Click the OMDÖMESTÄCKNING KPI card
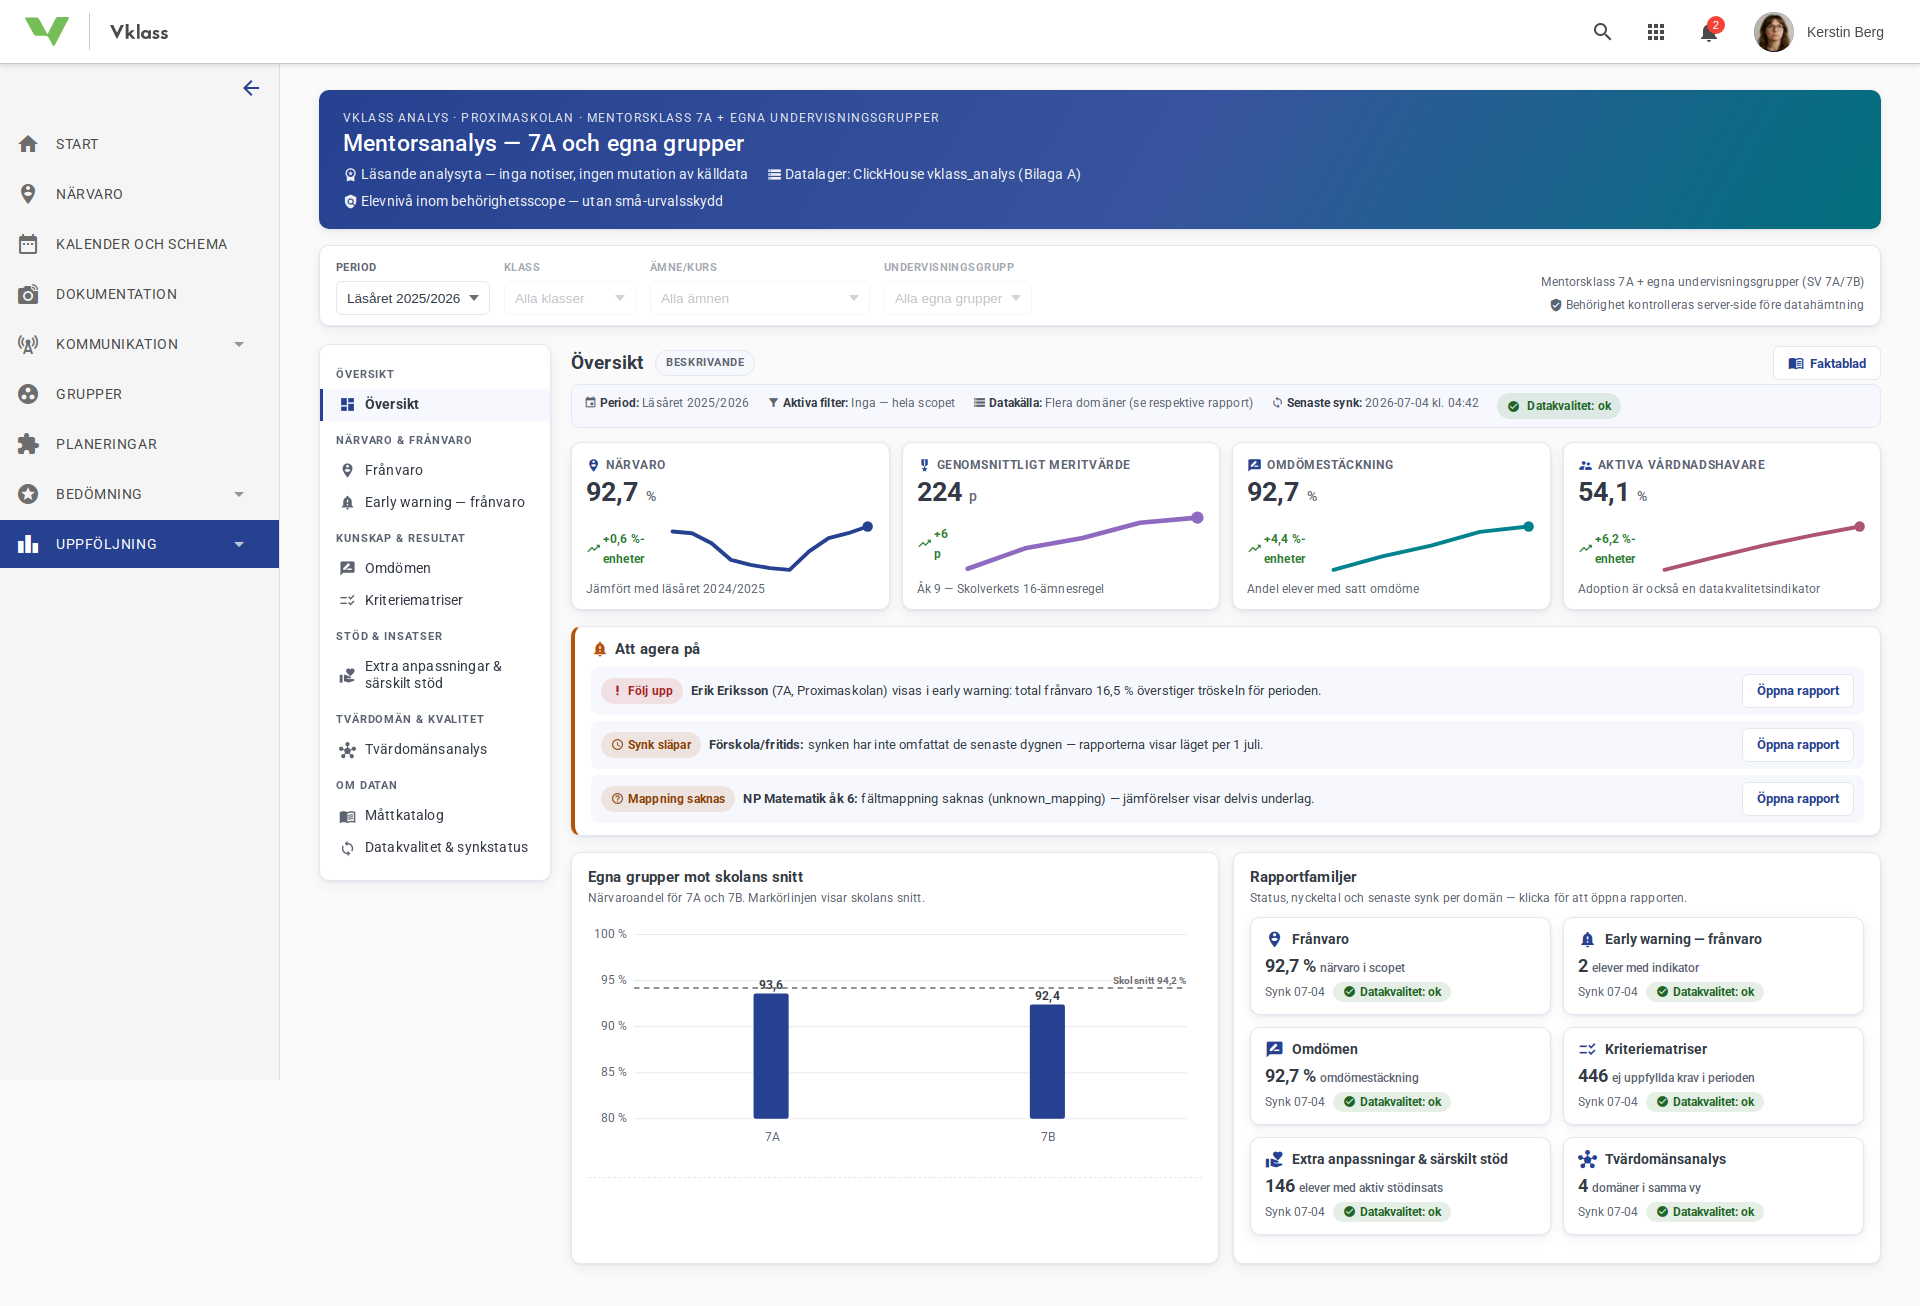This screenshot has width=1920, height=1306. coord(1391,526)
